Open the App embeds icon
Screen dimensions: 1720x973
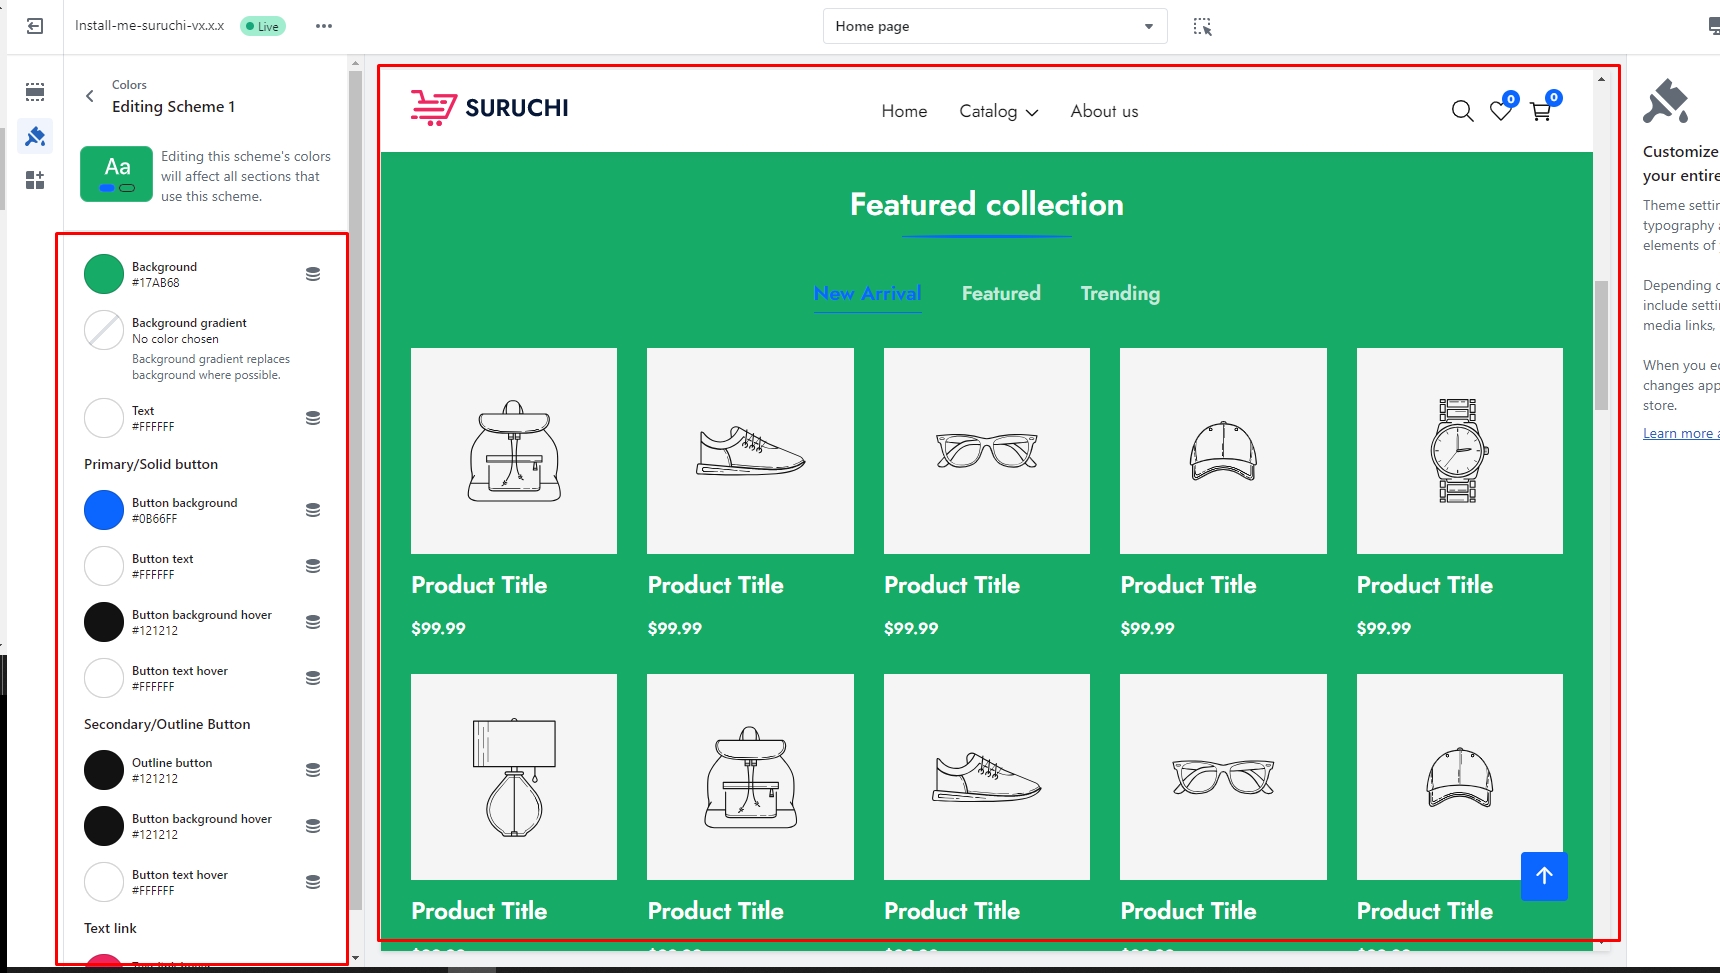[35, 180]
